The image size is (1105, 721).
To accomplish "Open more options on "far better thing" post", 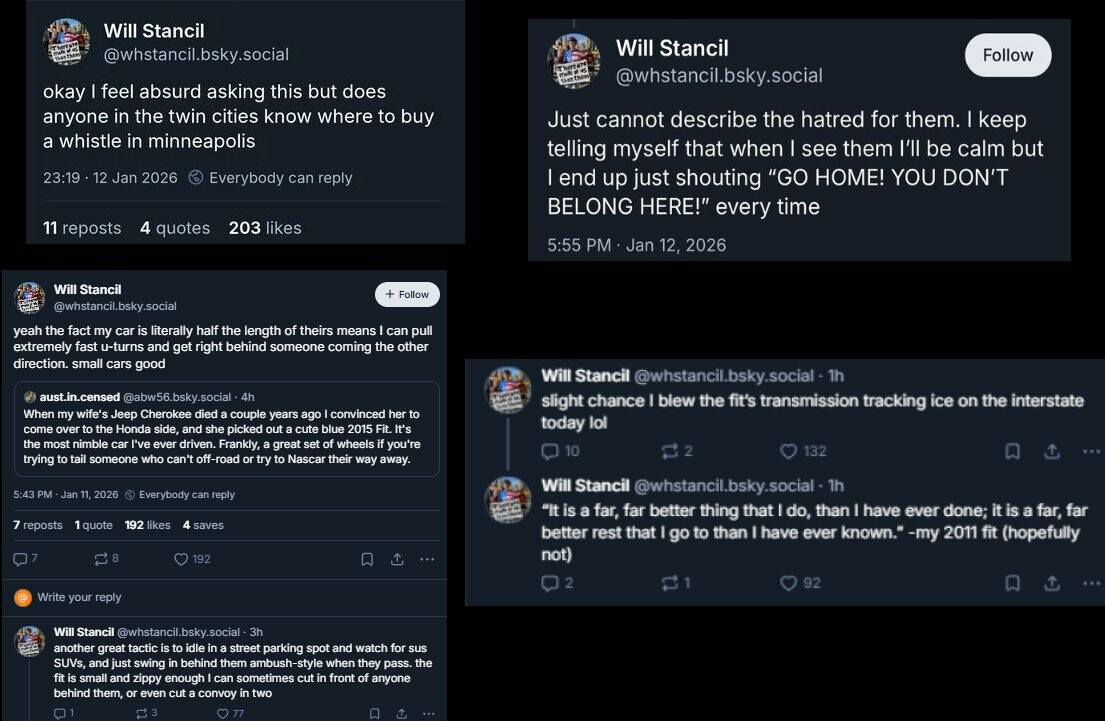I will (1090, 583).
